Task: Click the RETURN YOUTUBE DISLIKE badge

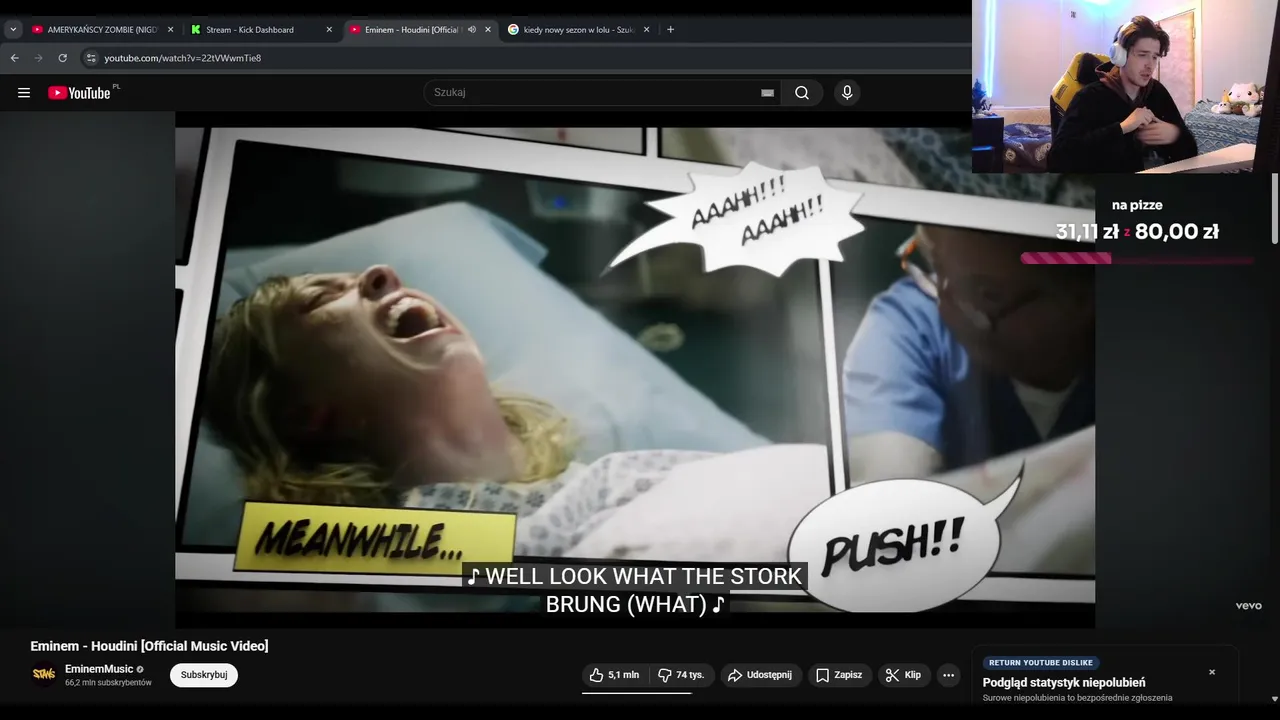Action: pyautogui.click(x=1040, y=663)
